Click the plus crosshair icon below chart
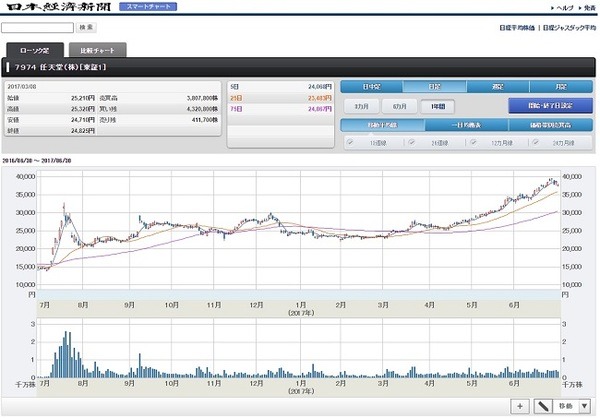This screenshot has width=600, height=418. 520,406
